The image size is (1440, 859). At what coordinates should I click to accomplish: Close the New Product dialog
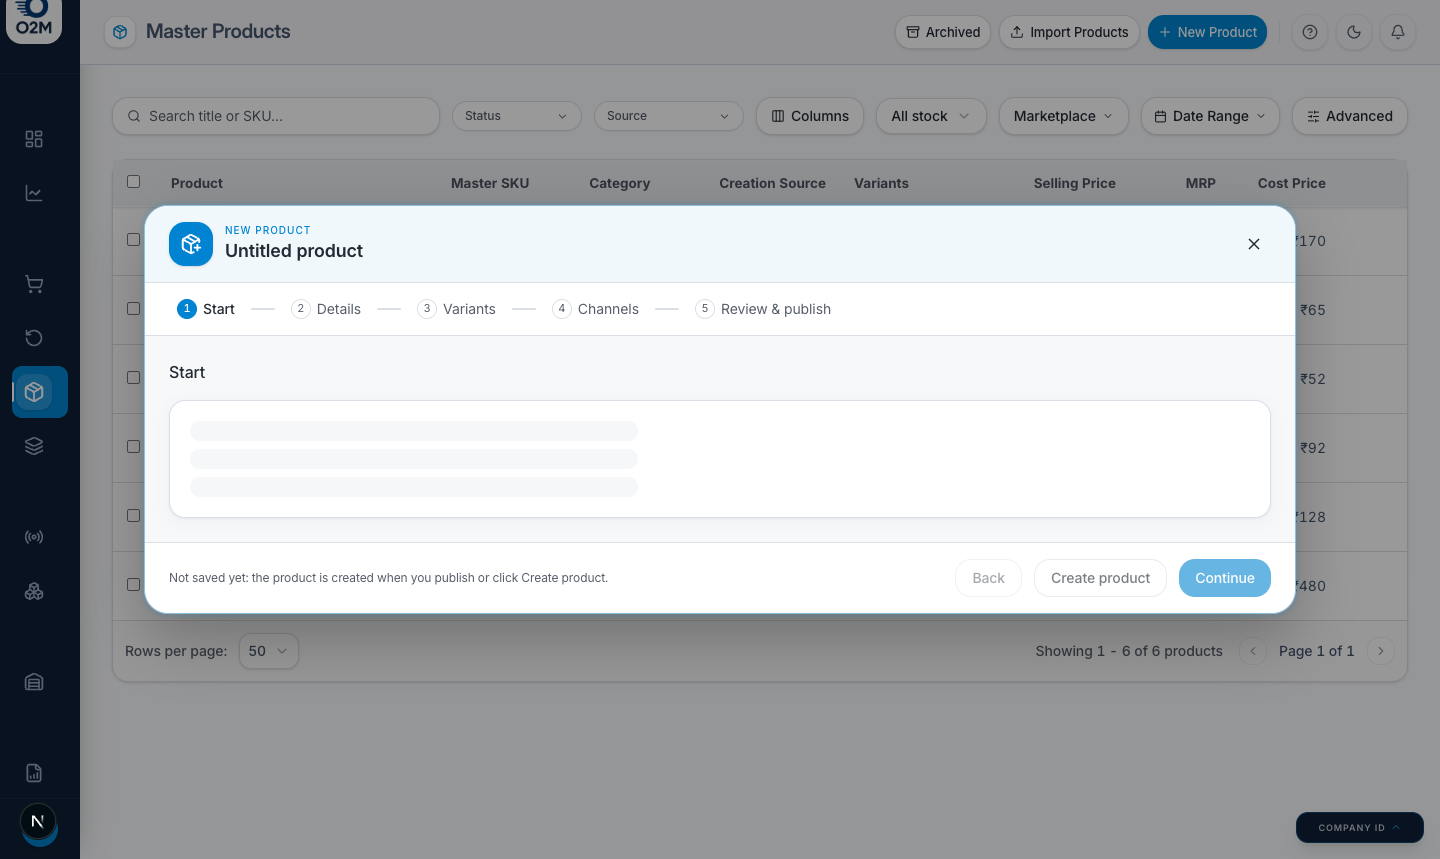click(1254, 244)
